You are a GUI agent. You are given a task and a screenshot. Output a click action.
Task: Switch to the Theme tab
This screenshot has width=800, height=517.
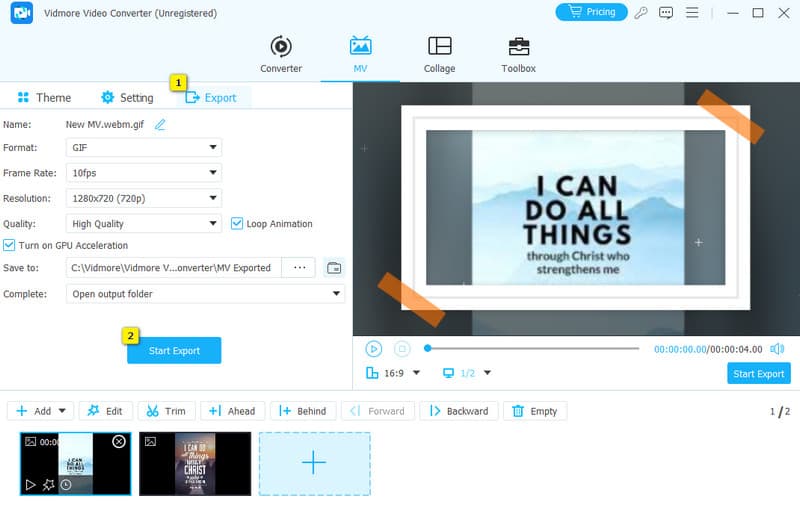pos(44,98)
